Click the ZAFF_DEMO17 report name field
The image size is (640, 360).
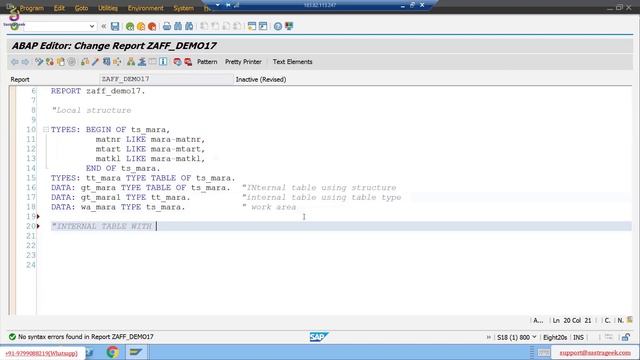point(166,79)
